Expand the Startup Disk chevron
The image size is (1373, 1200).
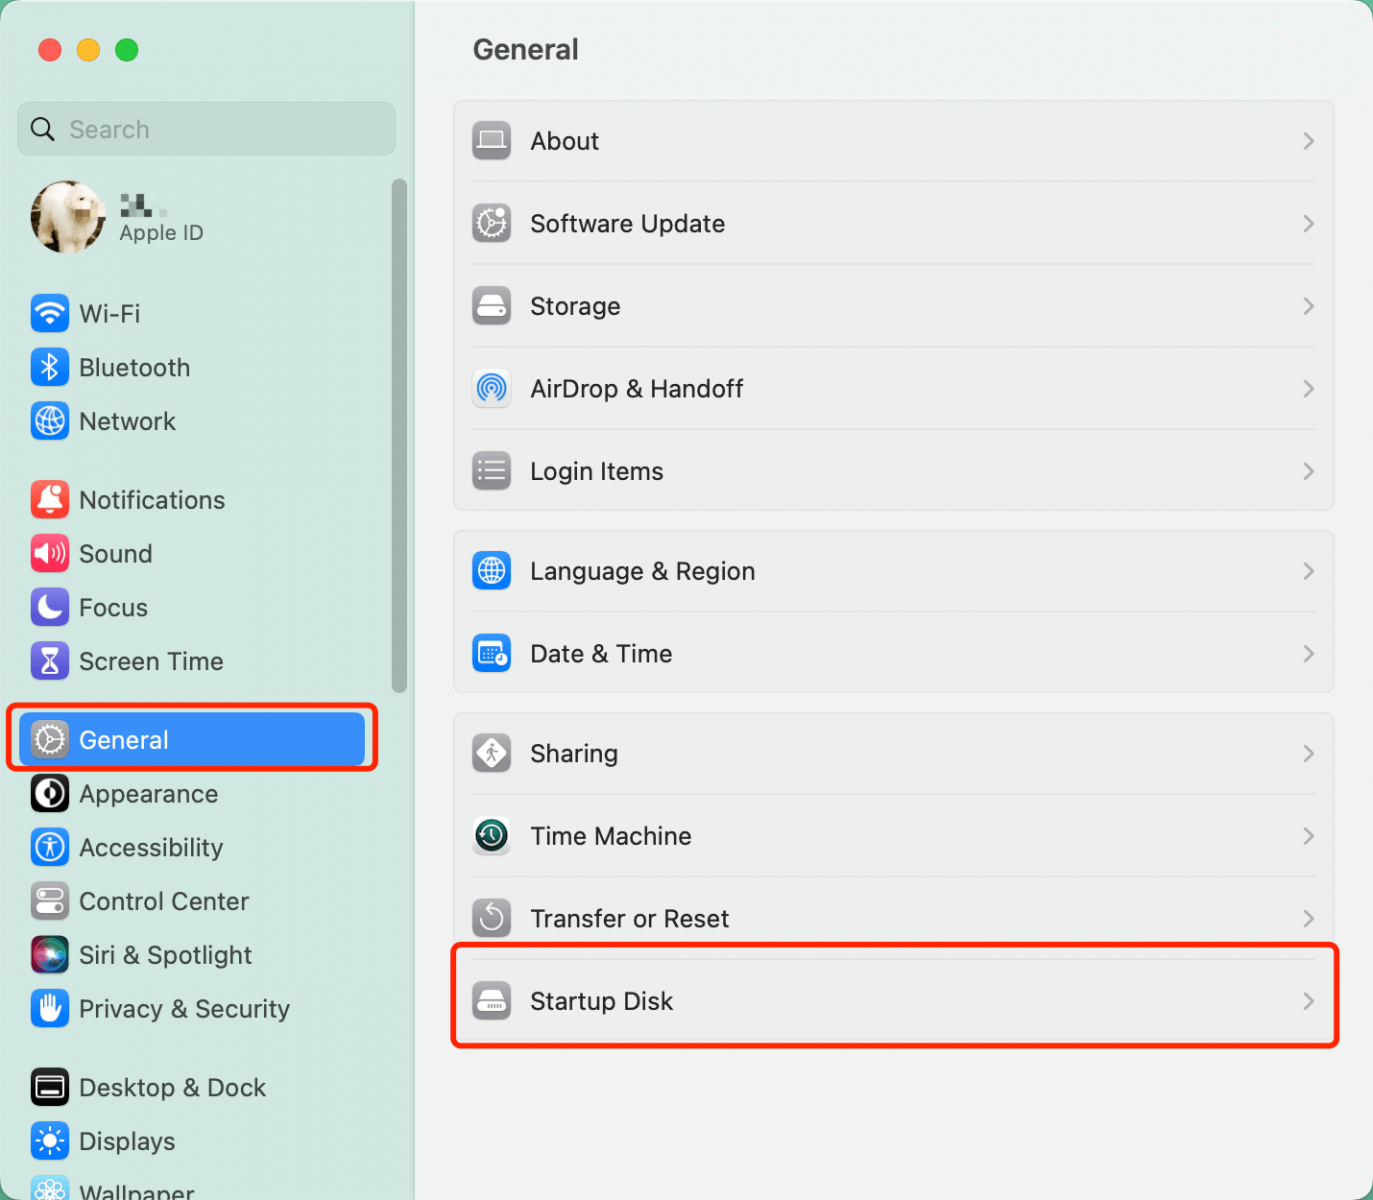[1308, 1000]
